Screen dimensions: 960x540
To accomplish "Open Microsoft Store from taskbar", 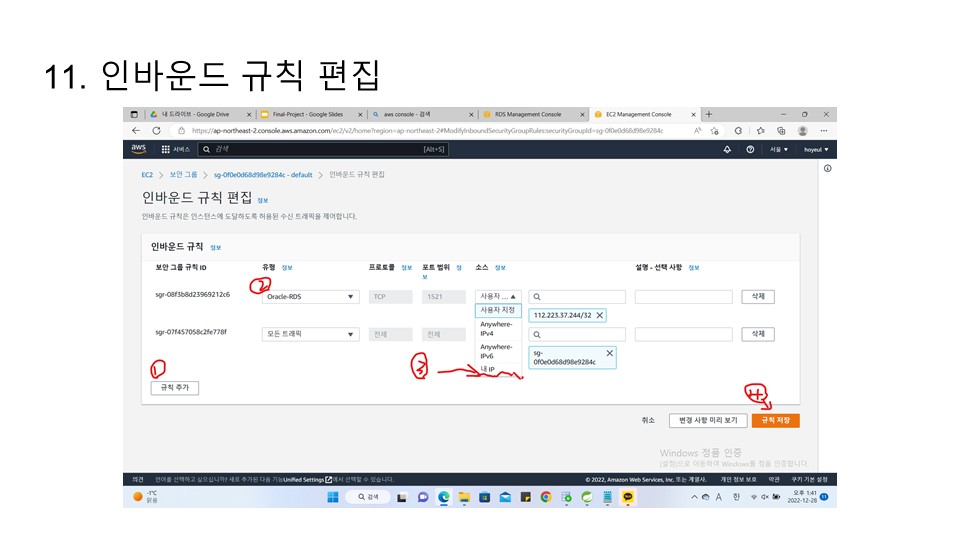I will pyautogui.click(x=484, y=497).
